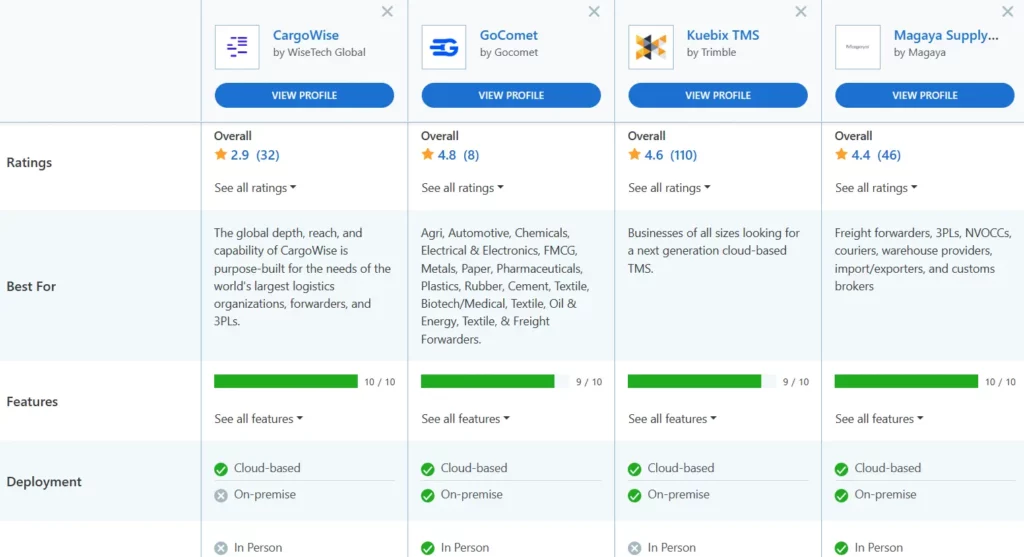Click Kuebix Cloud-based green check icon
1024x557 pixels.
[634, 469]
